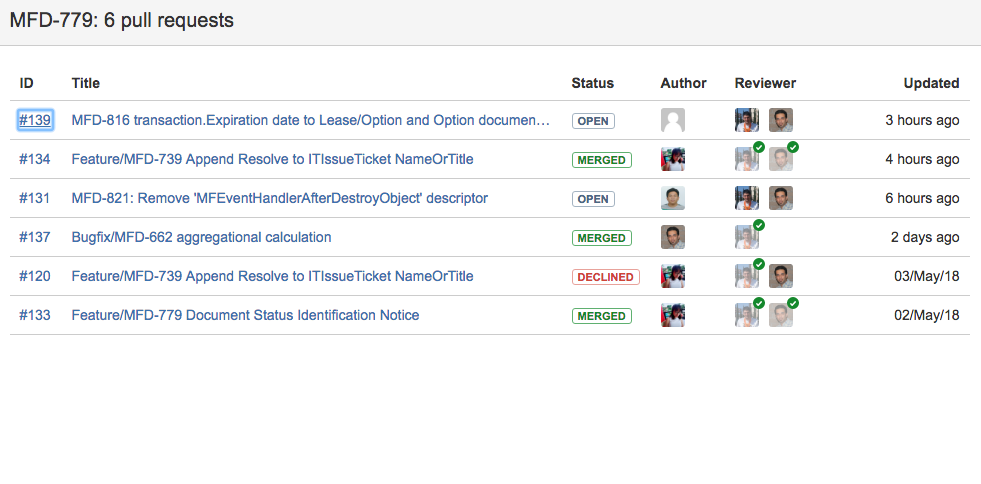Click the OPEN status badge for #131
Image resolution: width=981 pixels, height=484 pixels.
click(x=593, y=199)
